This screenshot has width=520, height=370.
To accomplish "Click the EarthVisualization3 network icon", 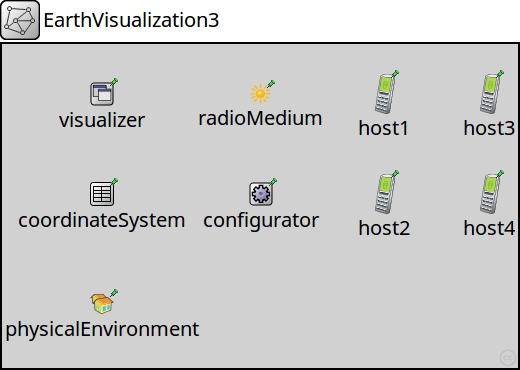I will (20, 20).
